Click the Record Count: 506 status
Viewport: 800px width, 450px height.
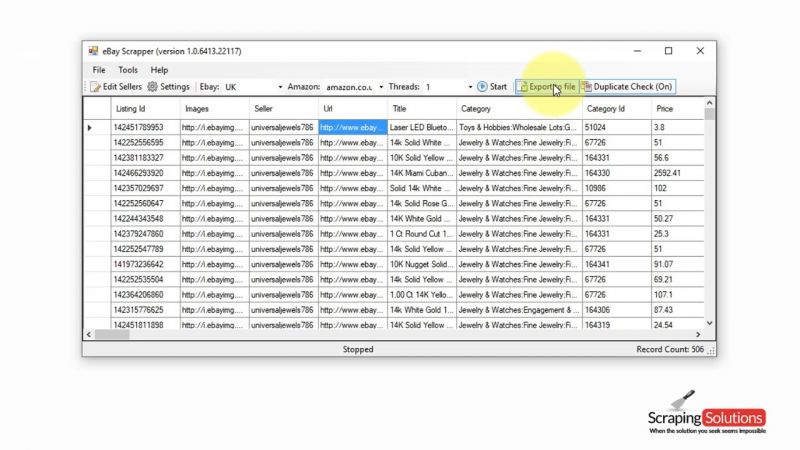click(x=670, y=349)
